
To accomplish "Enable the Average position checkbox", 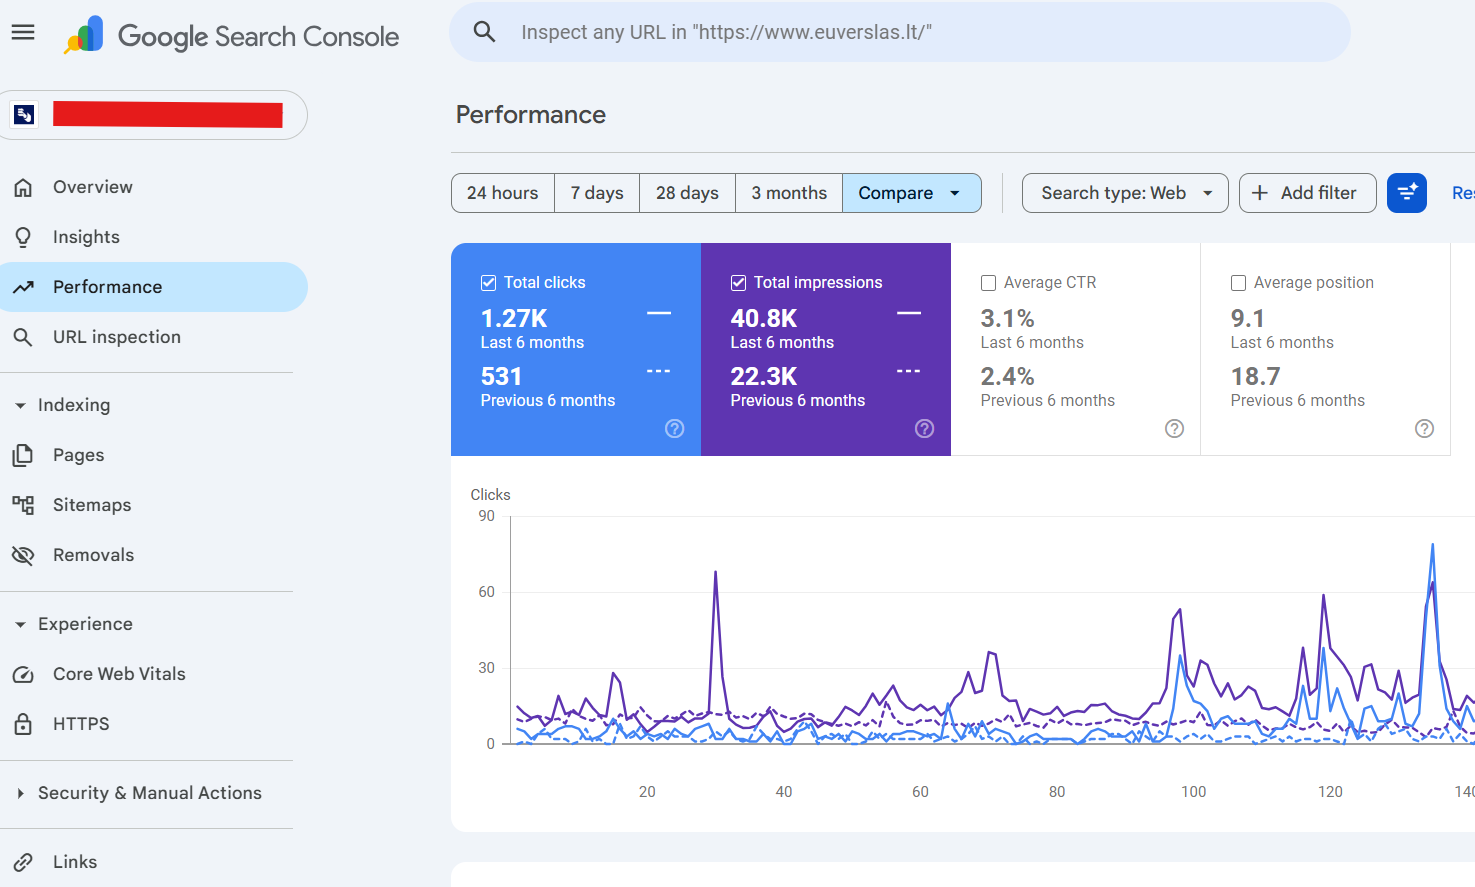I will click(x=1238, y=283).
